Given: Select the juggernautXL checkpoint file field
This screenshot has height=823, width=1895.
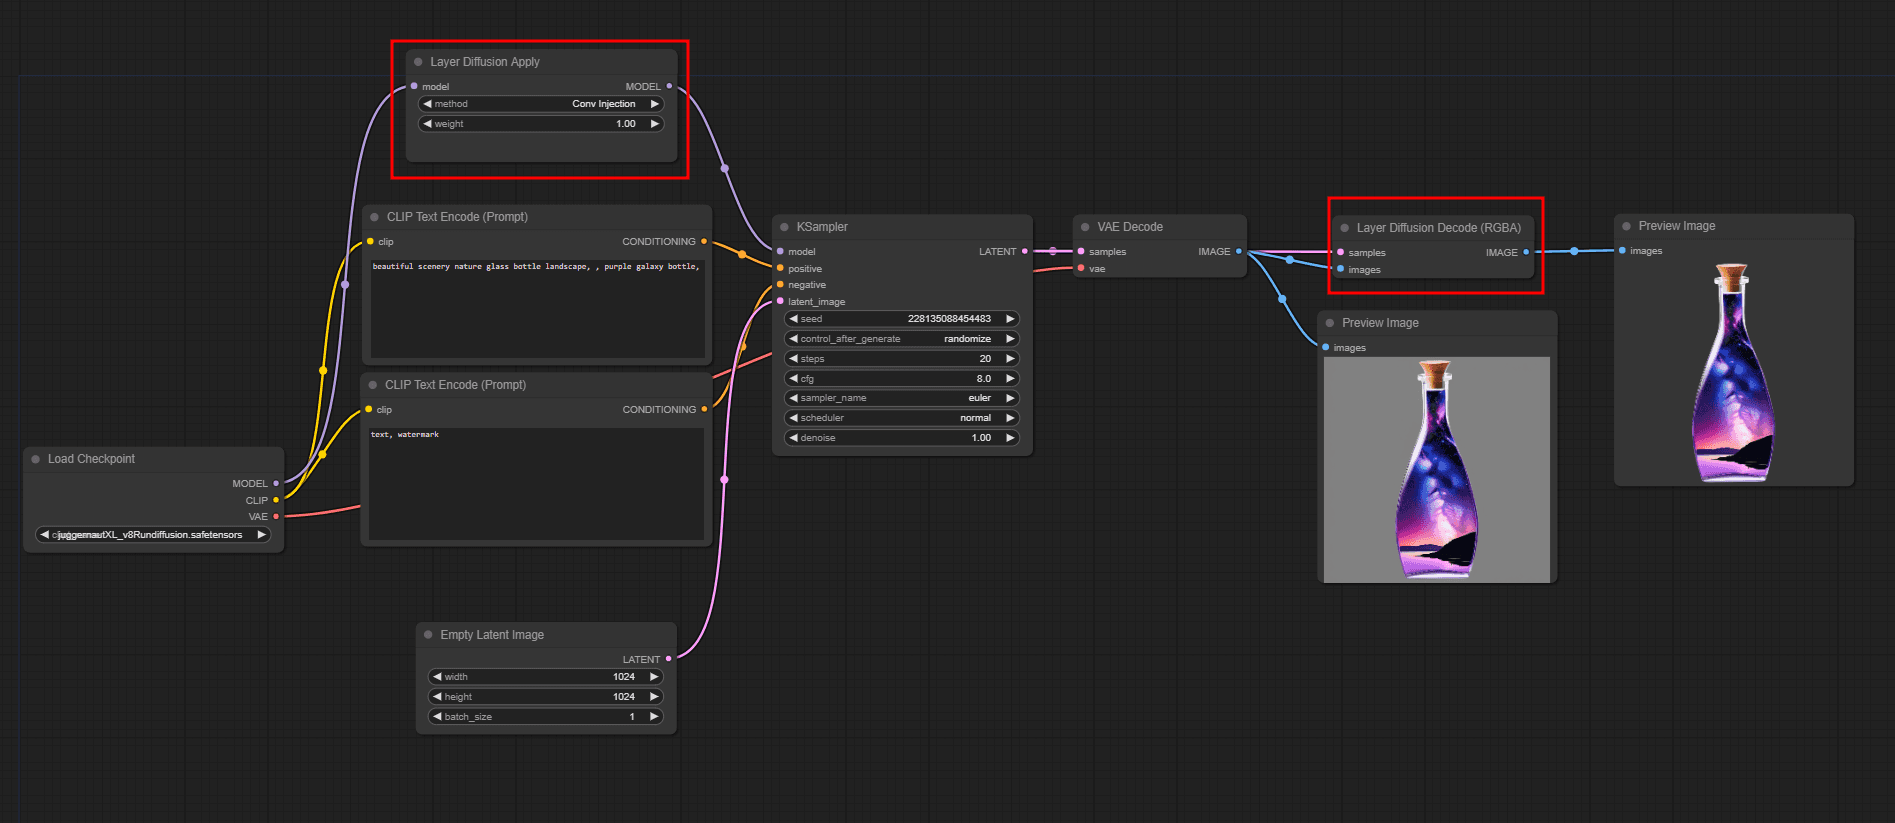Looking at the screenshot, I should pos(153,535).
